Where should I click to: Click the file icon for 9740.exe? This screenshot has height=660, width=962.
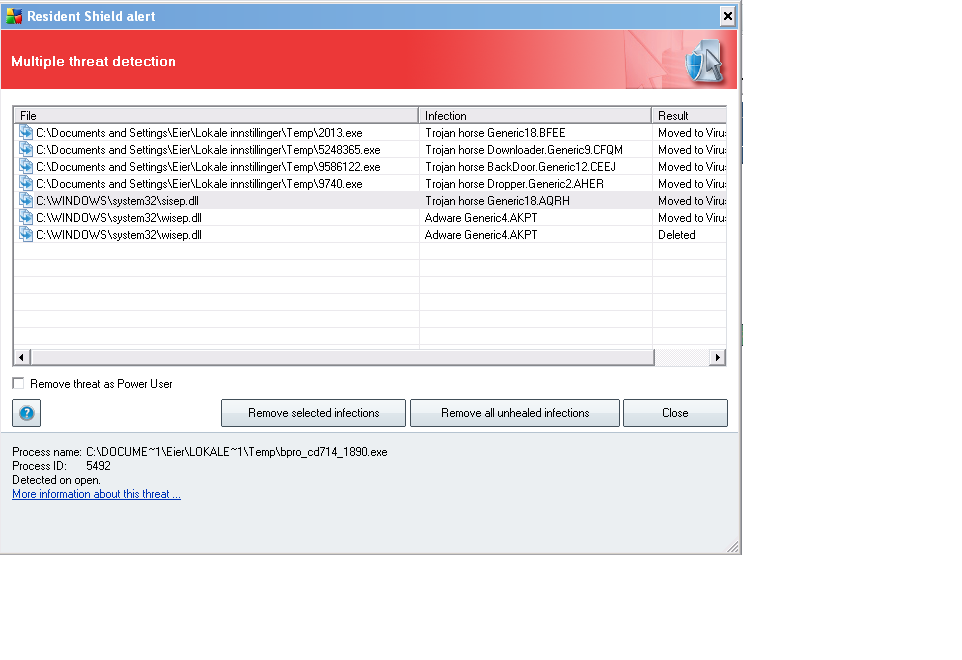pos(26,183)
